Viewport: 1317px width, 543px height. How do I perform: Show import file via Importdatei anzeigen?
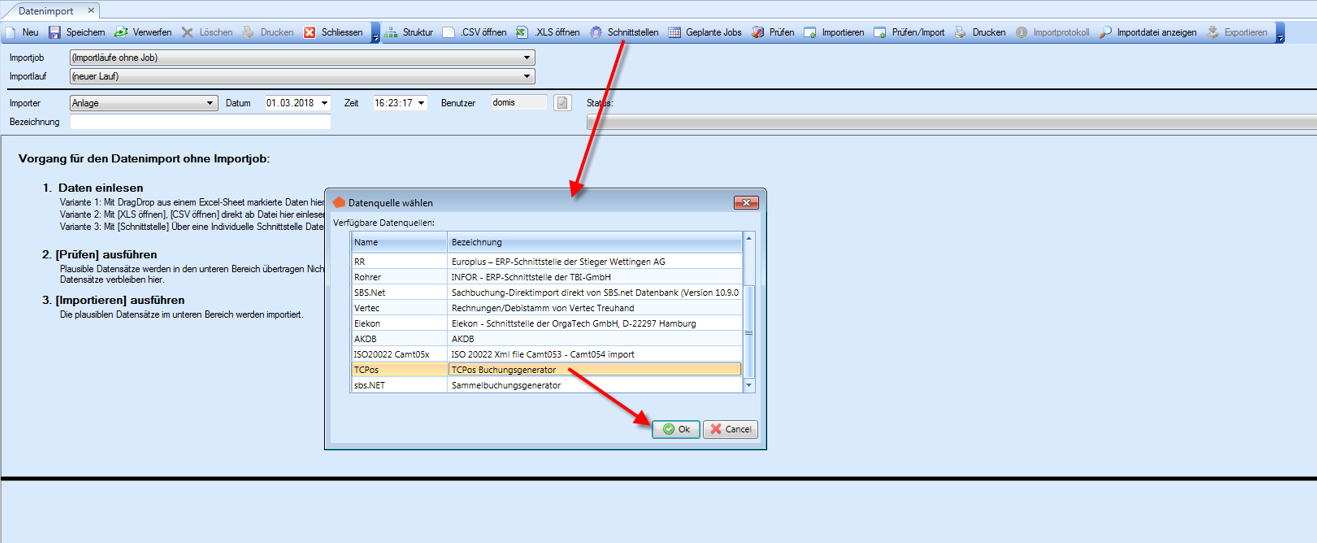(1147, 32)
